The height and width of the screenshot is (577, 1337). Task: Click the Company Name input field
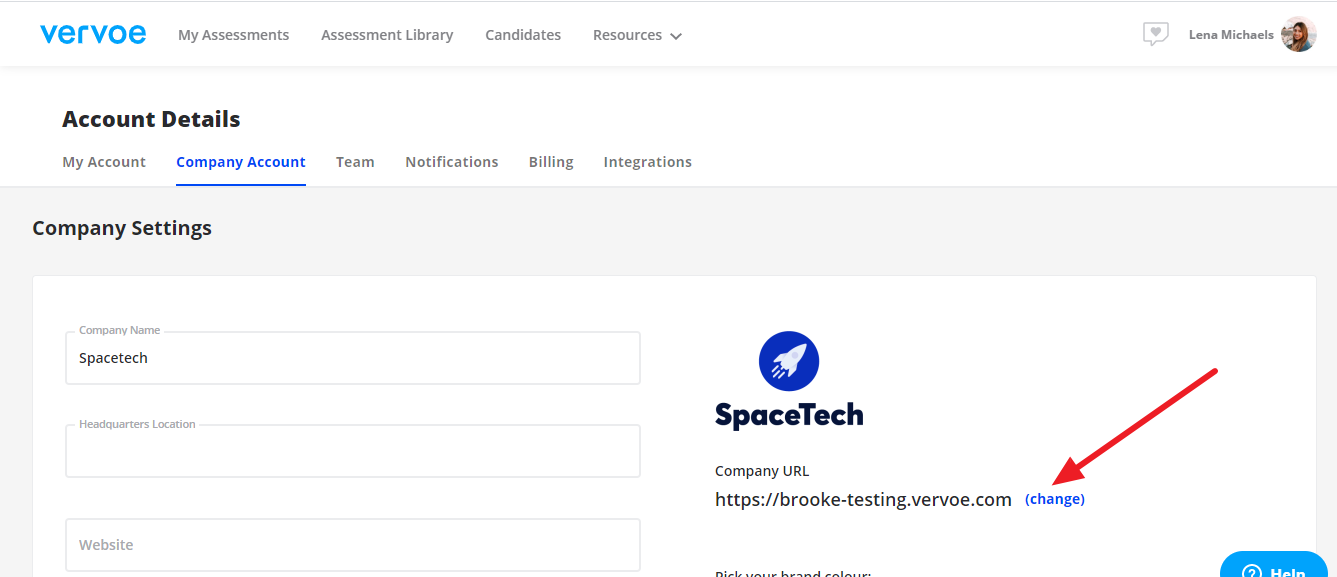coord(353,358)
